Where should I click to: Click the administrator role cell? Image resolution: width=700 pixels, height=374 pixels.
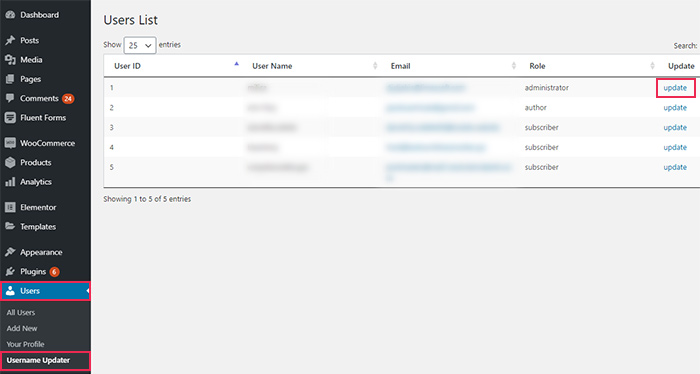[x=546, y=88]
